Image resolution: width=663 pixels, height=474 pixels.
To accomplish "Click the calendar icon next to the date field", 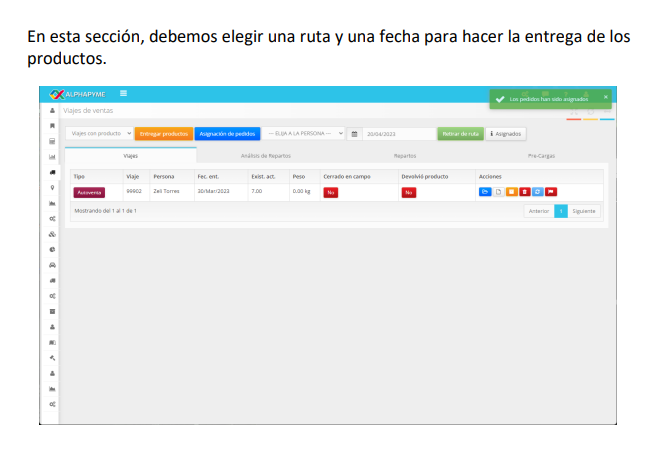I will point(354,133).
